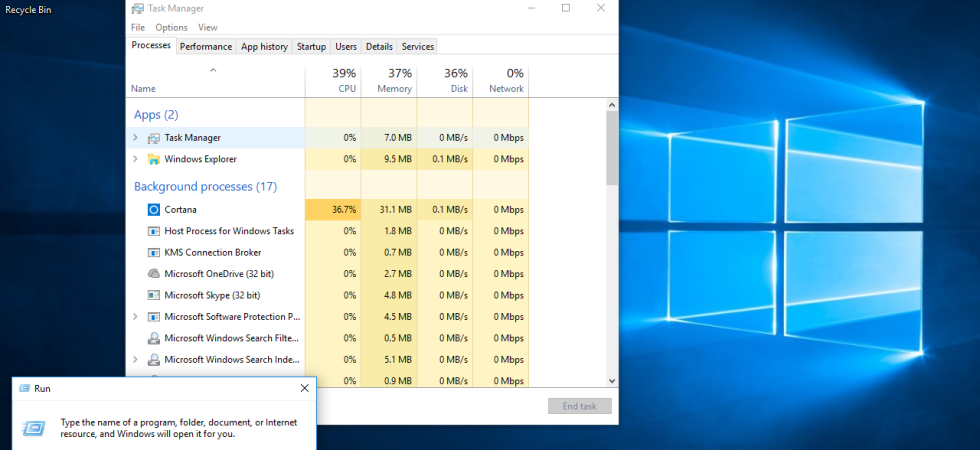Click Background processes (17) heading
This screenshot has width=980, height=450.
[205, 187]
